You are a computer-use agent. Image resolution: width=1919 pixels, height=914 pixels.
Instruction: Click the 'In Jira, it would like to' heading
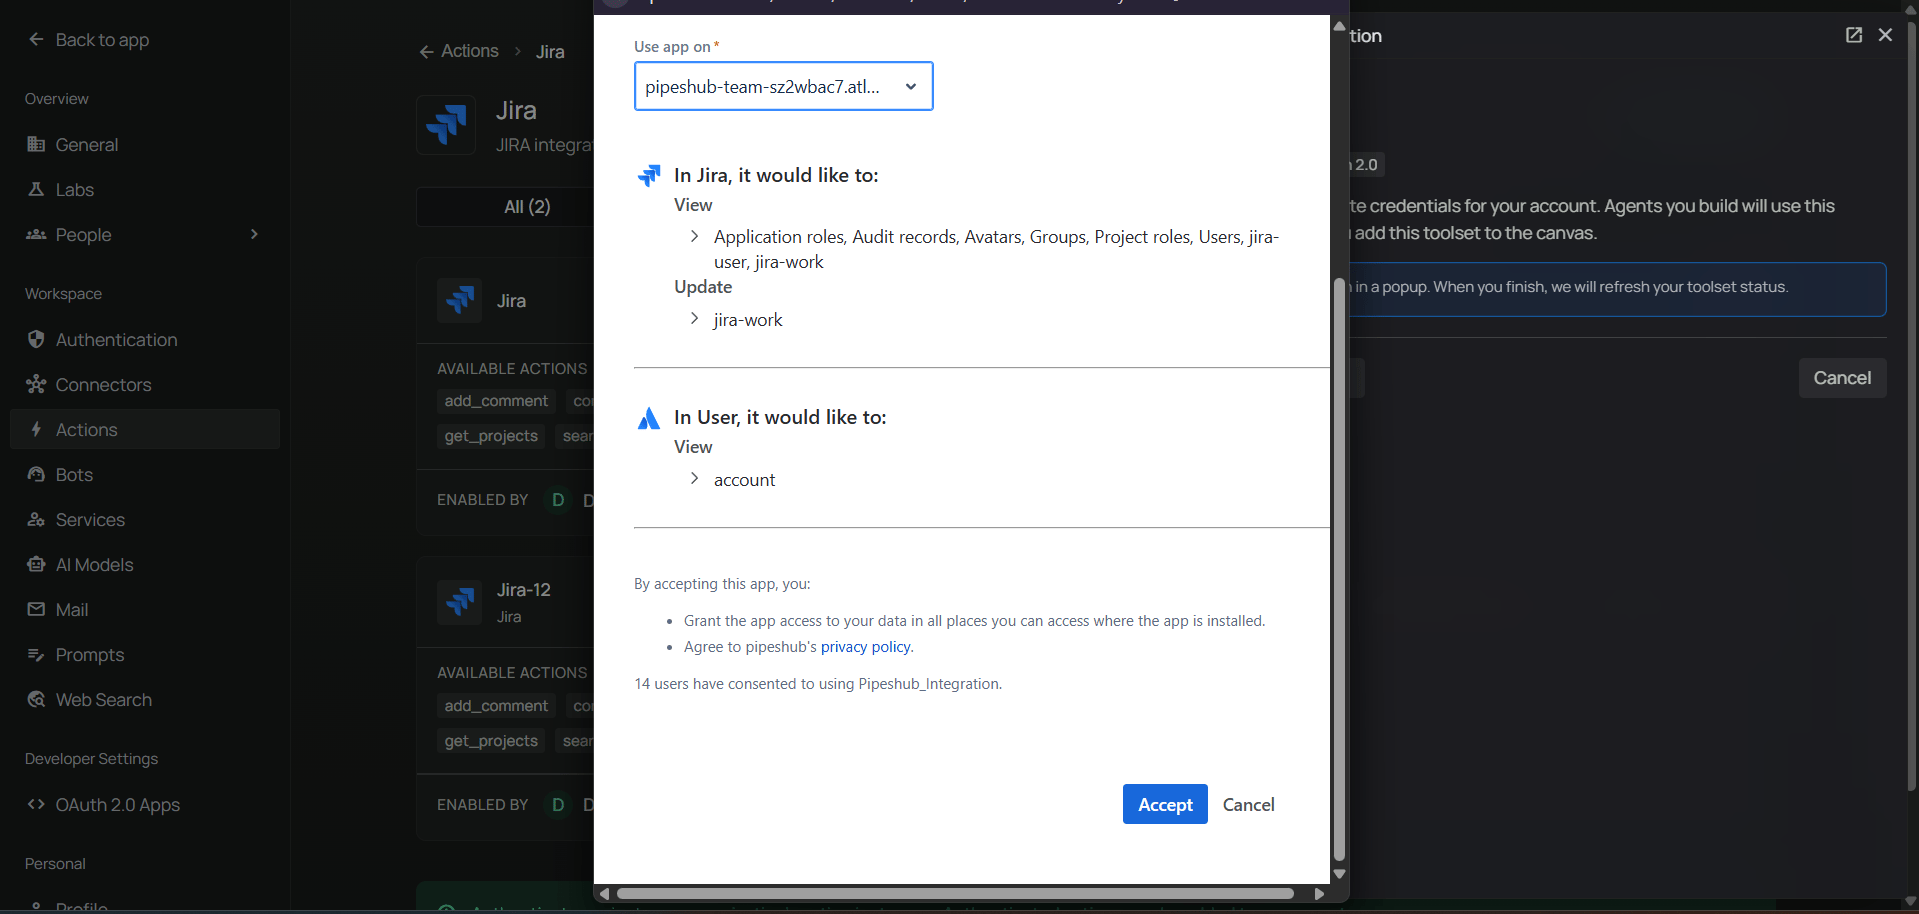(x=776, y=175)
